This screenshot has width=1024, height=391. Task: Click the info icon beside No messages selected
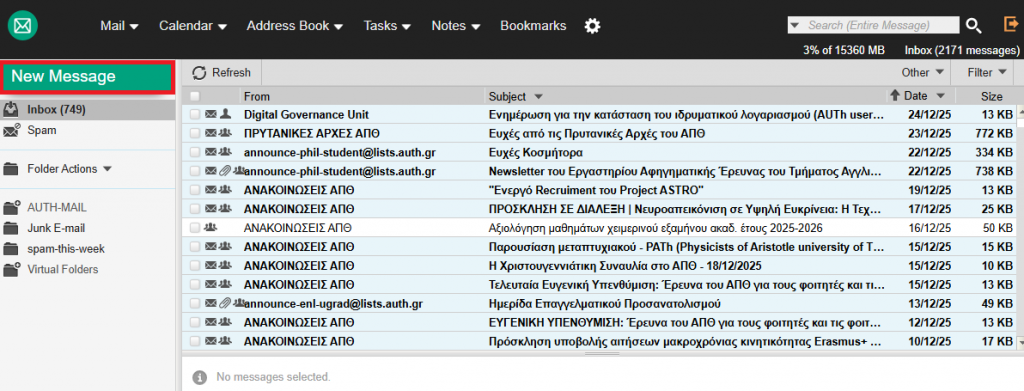point(200,377)
